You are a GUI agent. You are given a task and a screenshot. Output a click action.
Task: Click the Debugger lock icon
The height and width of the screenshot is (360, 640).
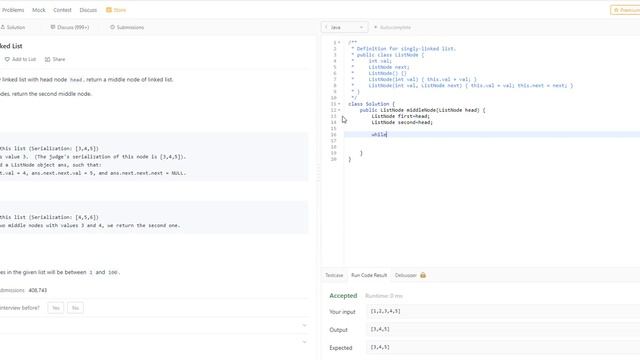coord(423,276)
